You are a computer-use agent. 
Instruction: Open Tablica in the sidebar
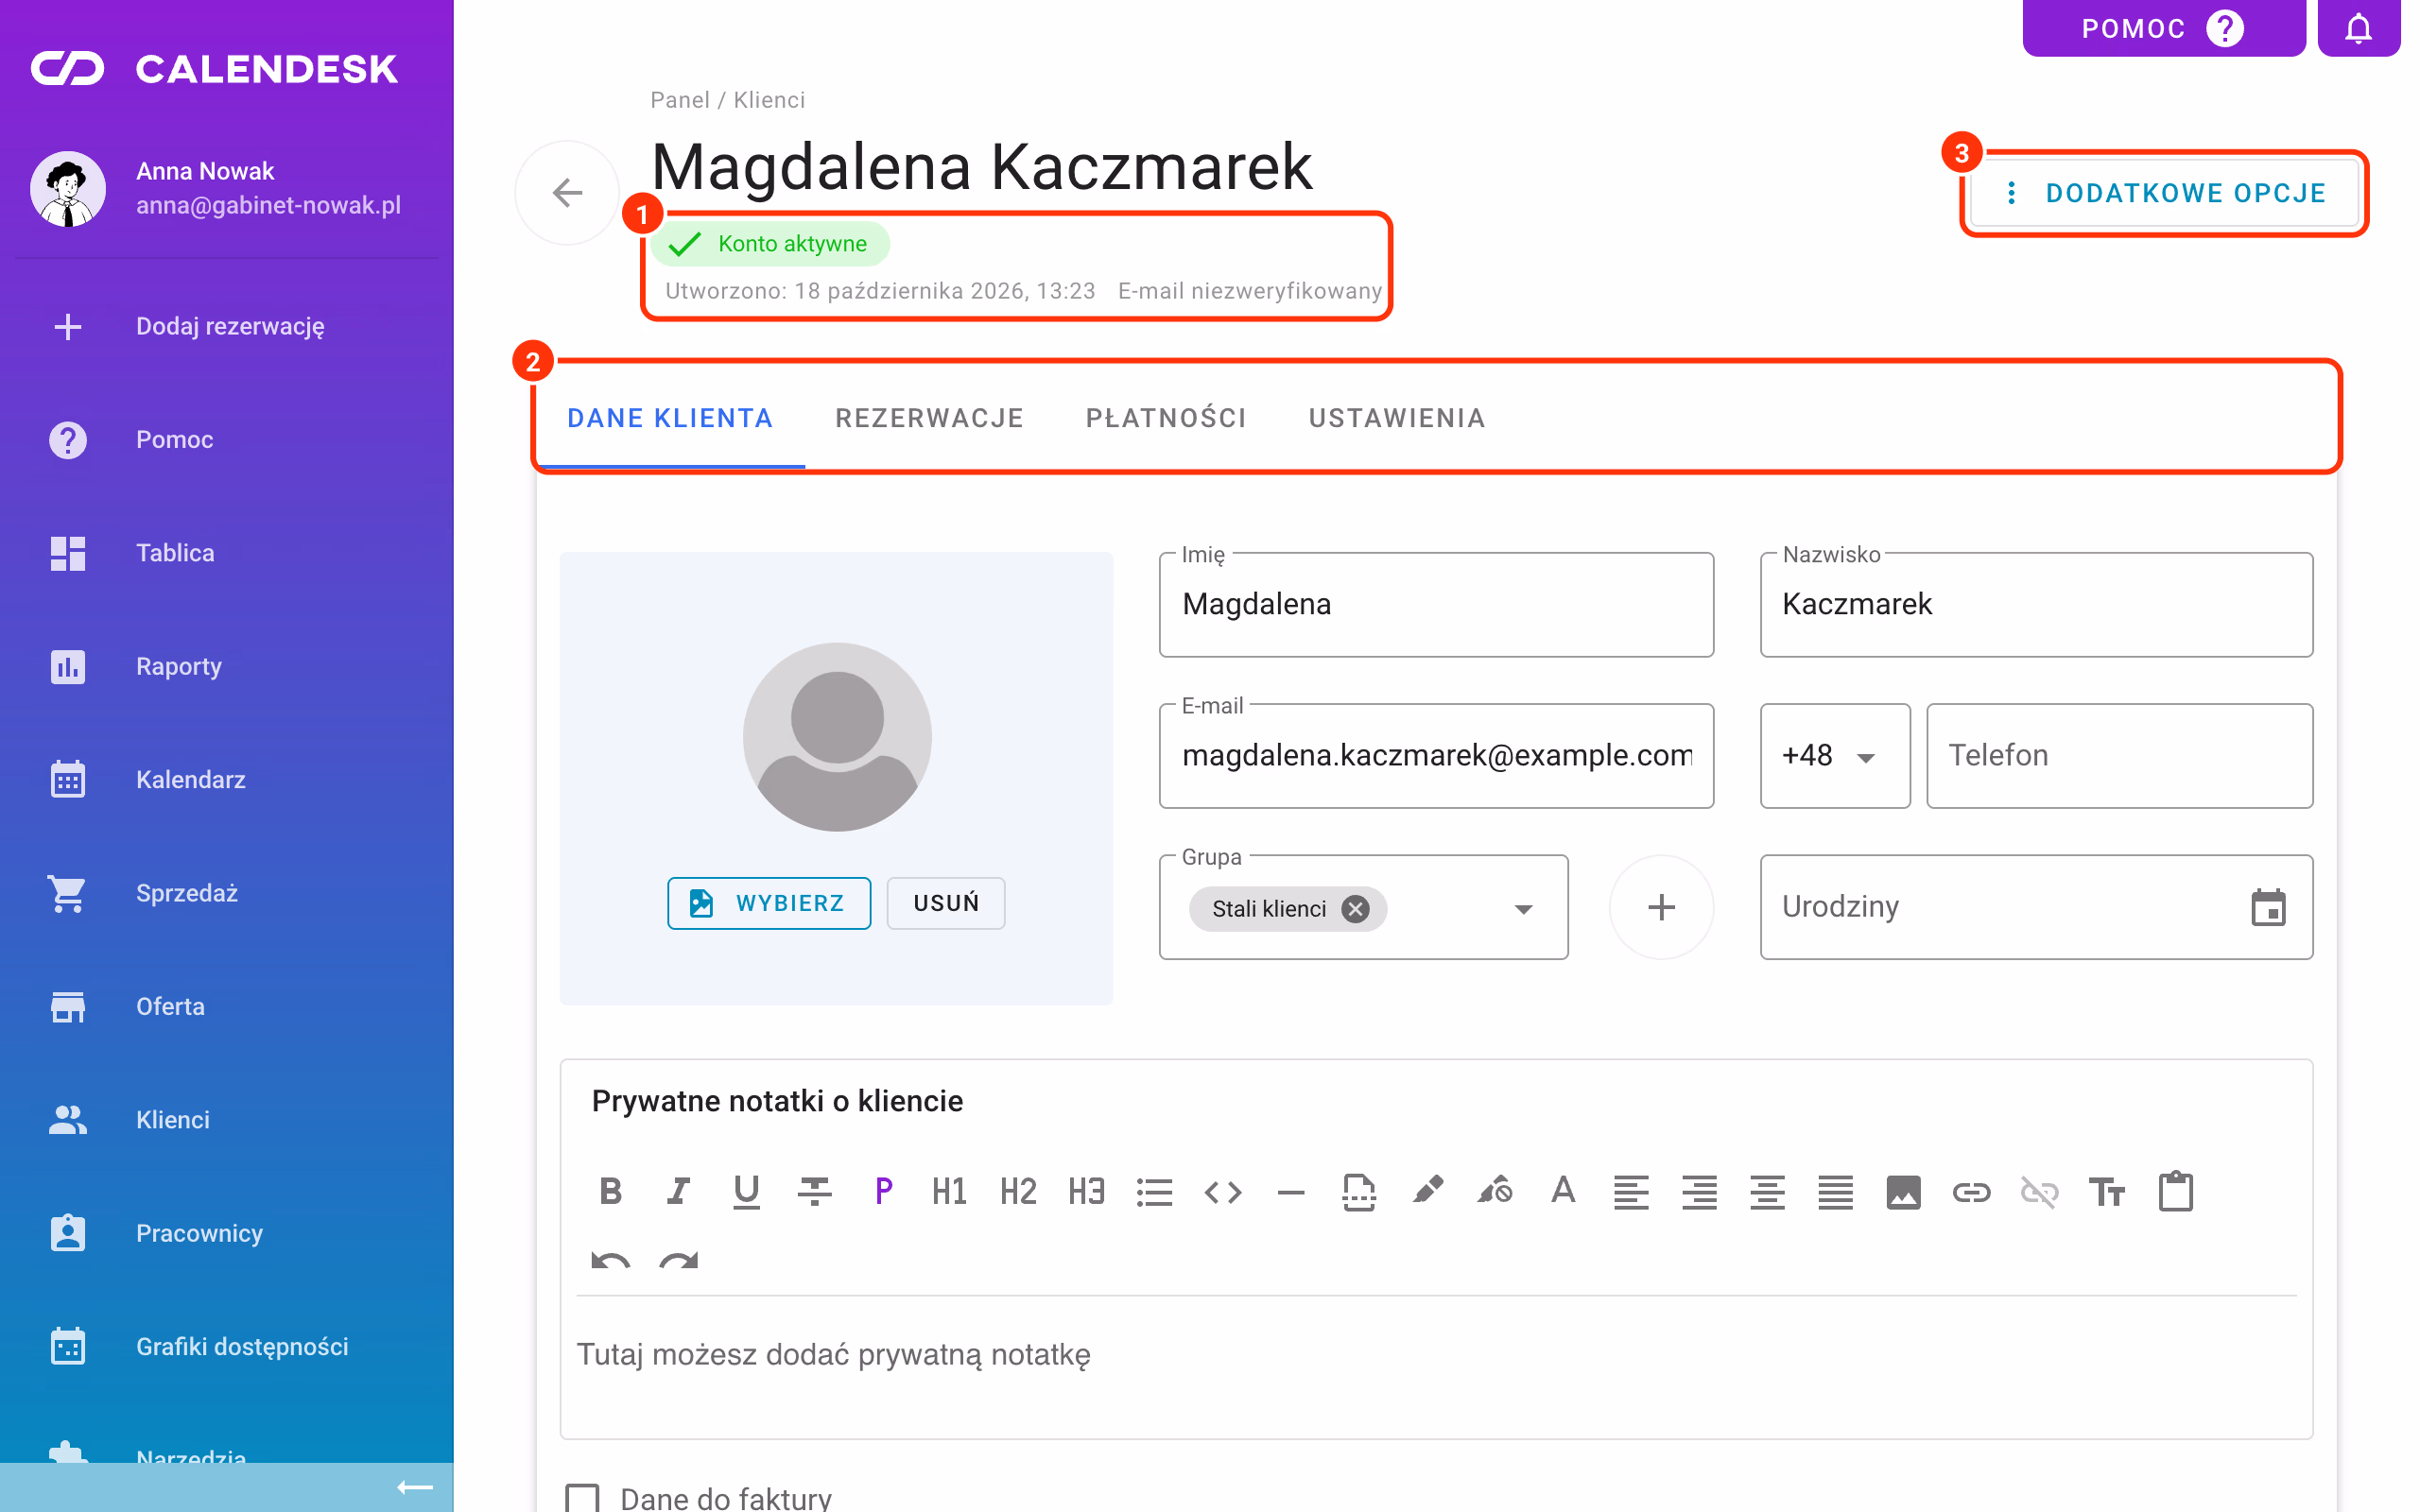coord(227,553)
